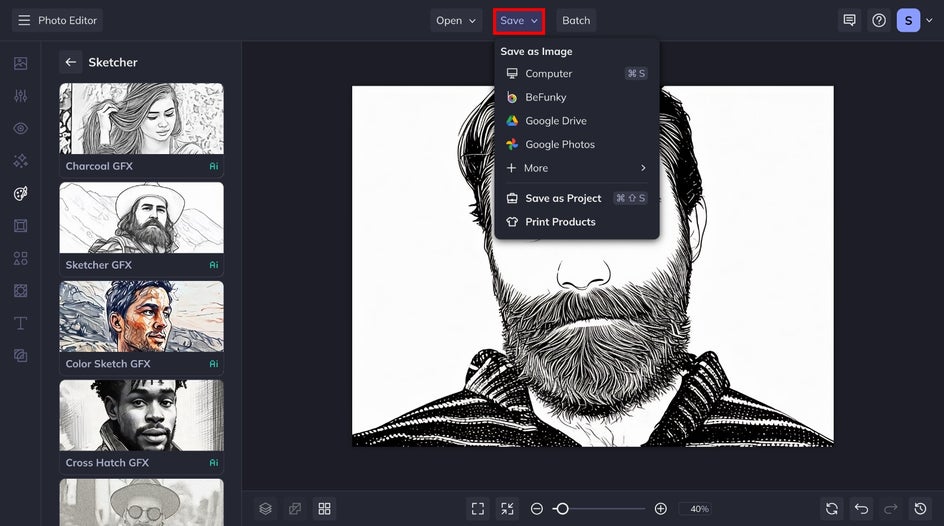The width and height of the screenshot is (944, 526).
Task: Expand the Open dropdown
Action: (456, 20)
